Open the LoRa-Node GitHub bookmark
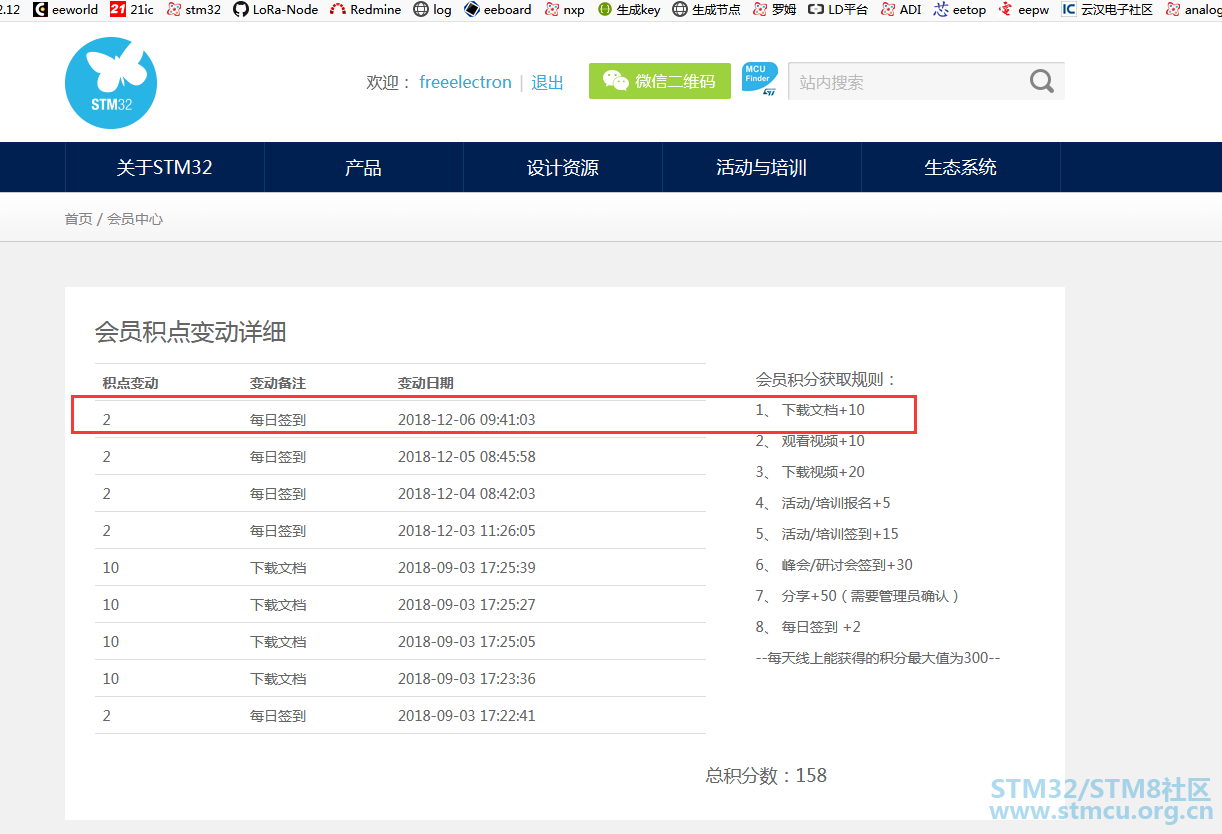This screenshot has width=1222, height=834. click(276, 9)
